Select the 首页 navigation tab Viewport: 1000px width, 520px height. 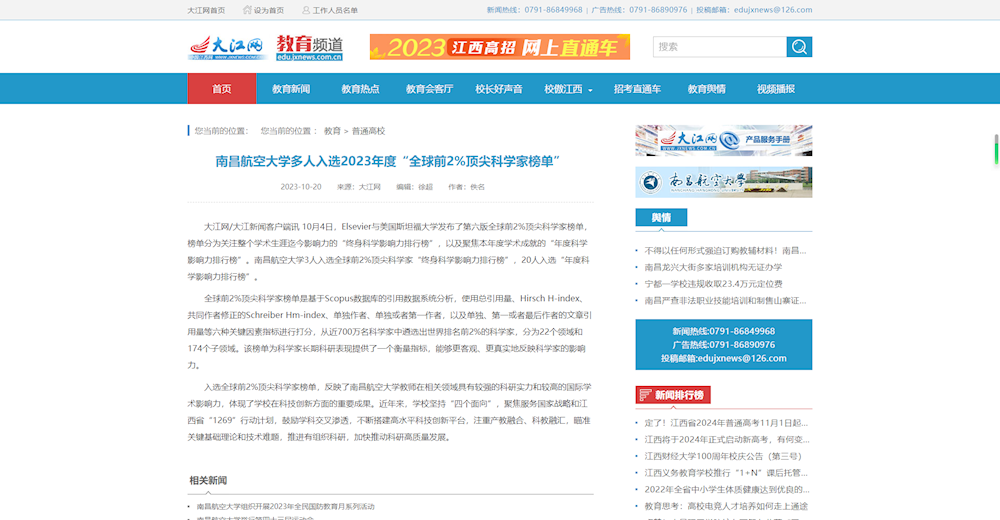221,89
